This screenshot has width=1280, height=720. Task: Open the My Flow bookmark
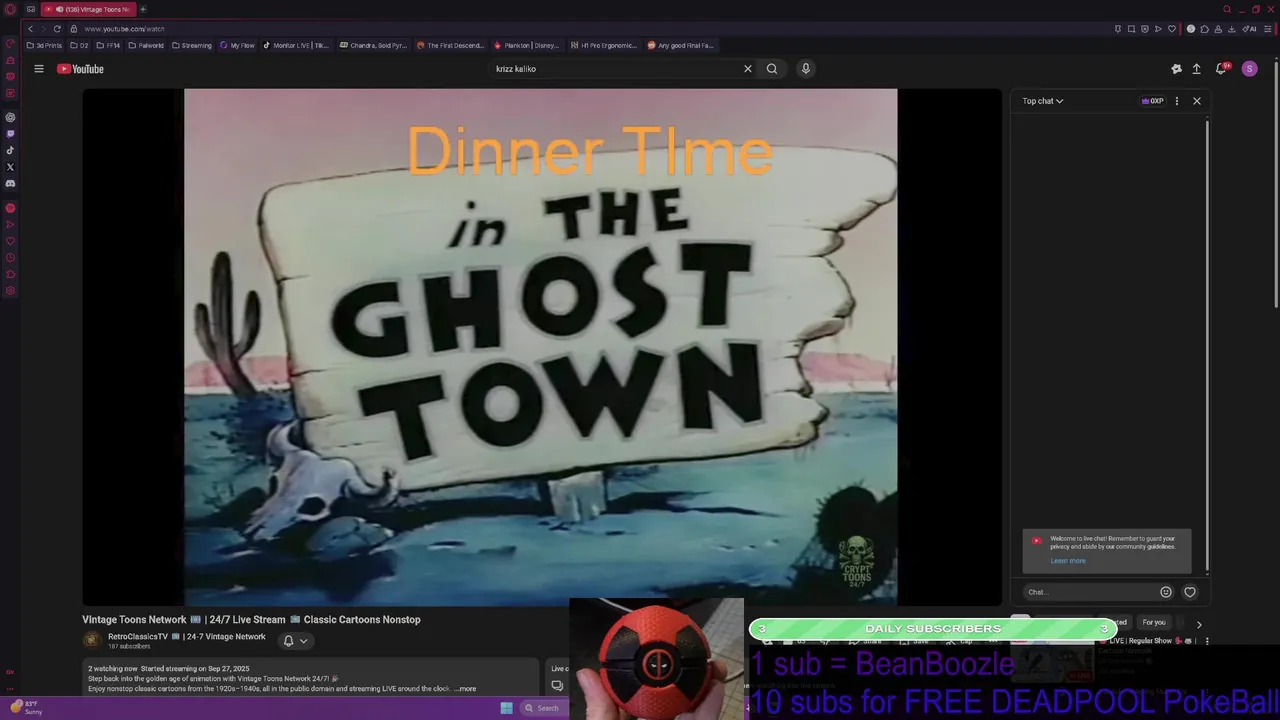pyautogui.click(x=237, y=45)
